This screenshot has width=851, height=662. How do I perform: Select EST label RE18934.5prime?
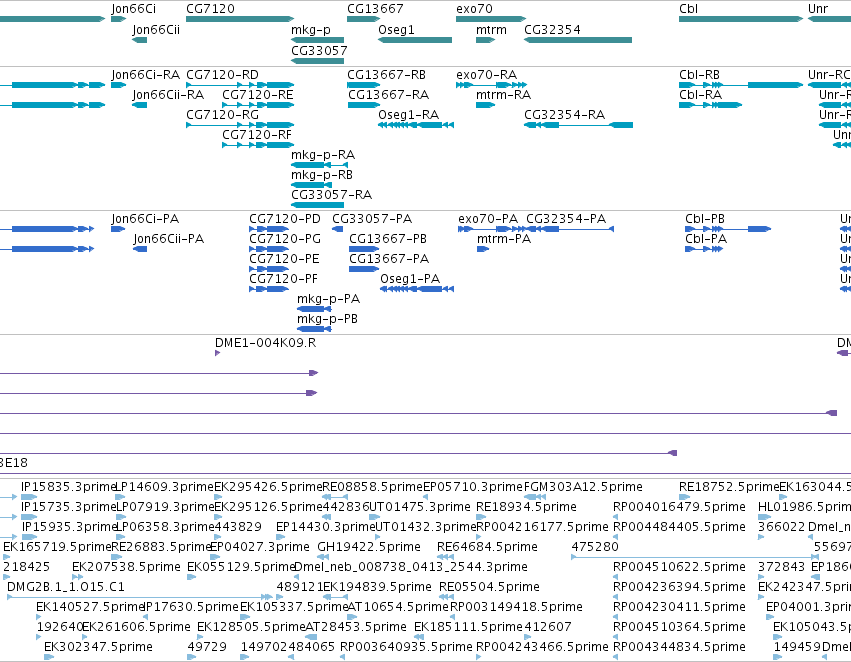526,507
